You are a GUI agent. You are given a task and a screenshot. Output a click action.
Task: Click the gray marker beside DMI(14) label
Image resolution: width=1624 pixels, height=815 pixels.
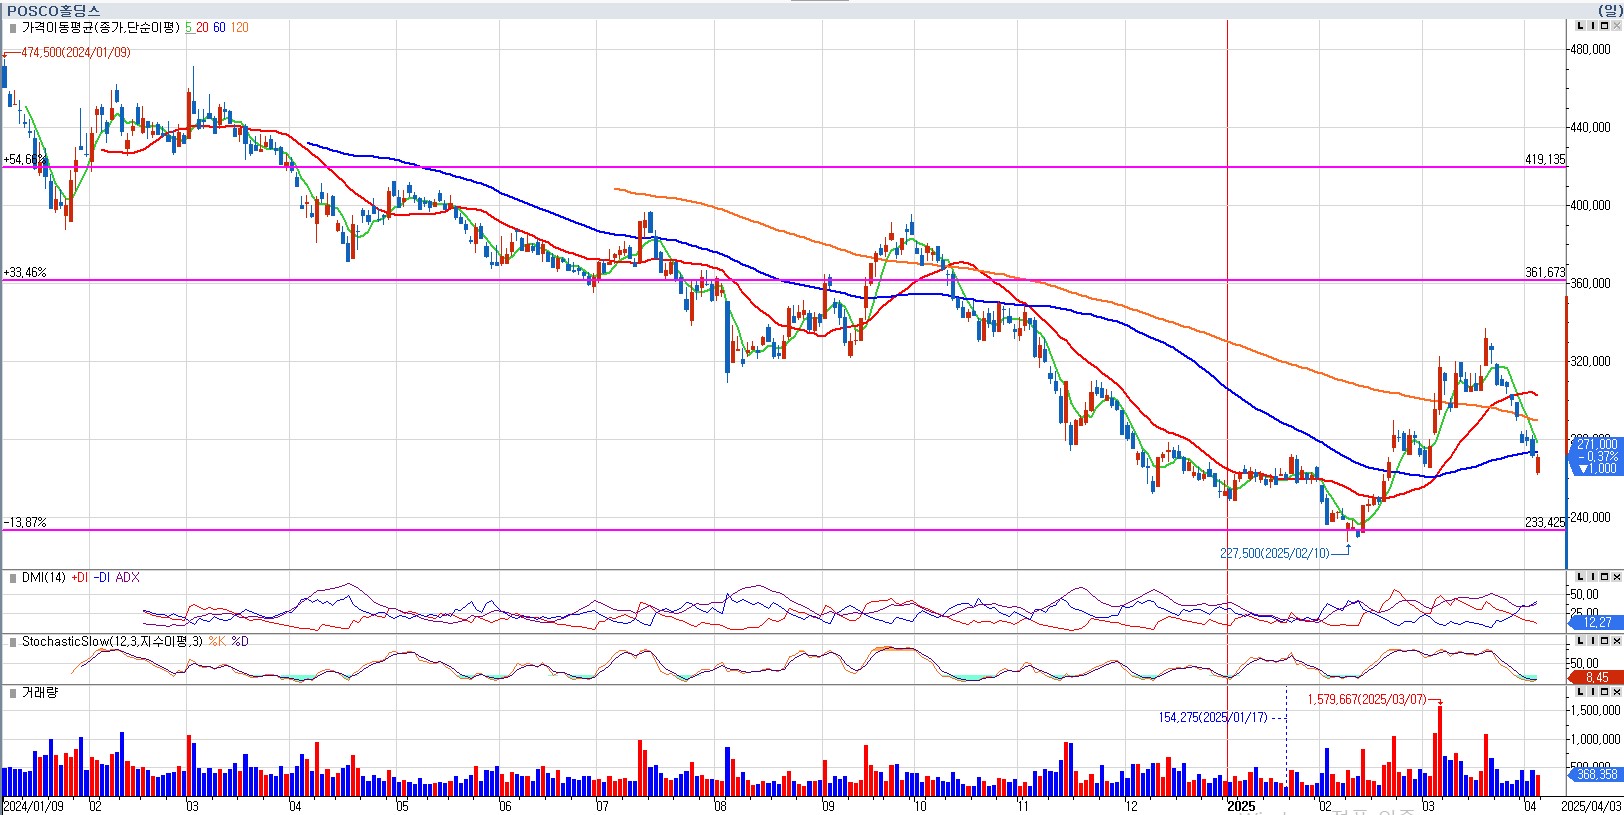click(x=12, y=578)
